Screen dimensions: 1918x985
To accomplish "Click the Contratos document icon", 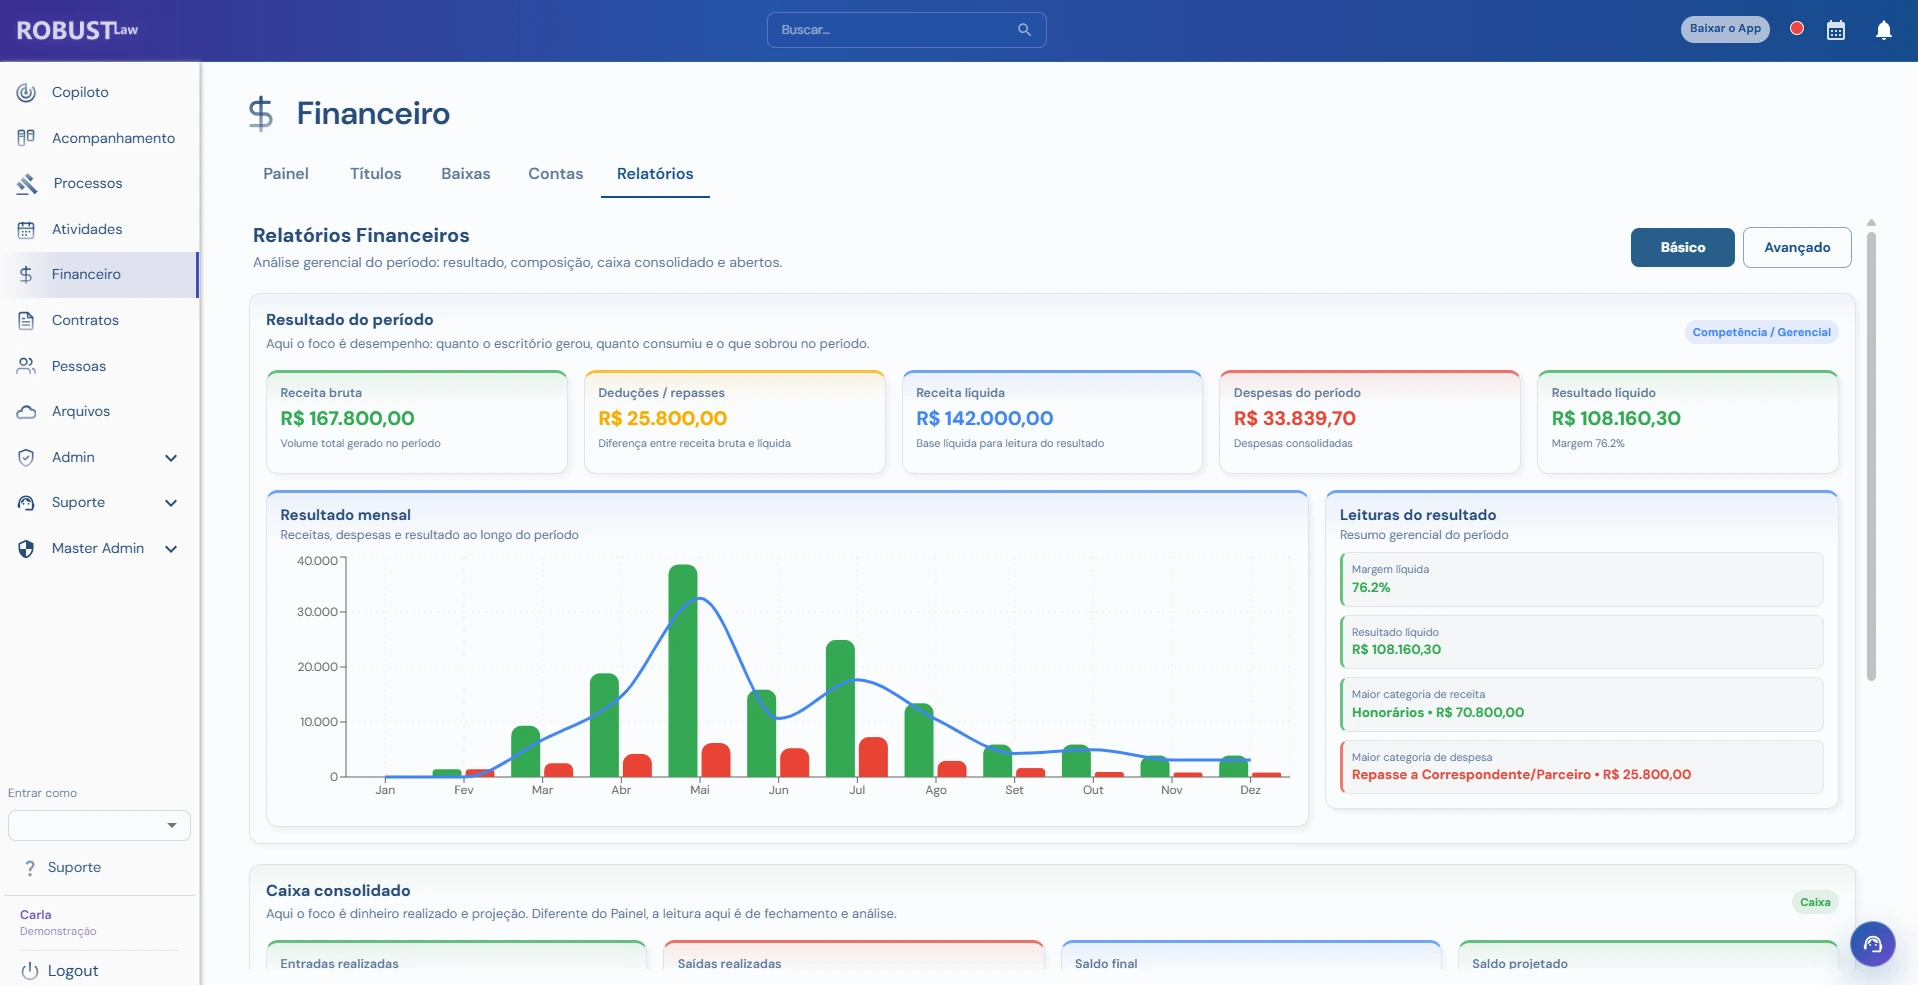I will pos(26,320).
